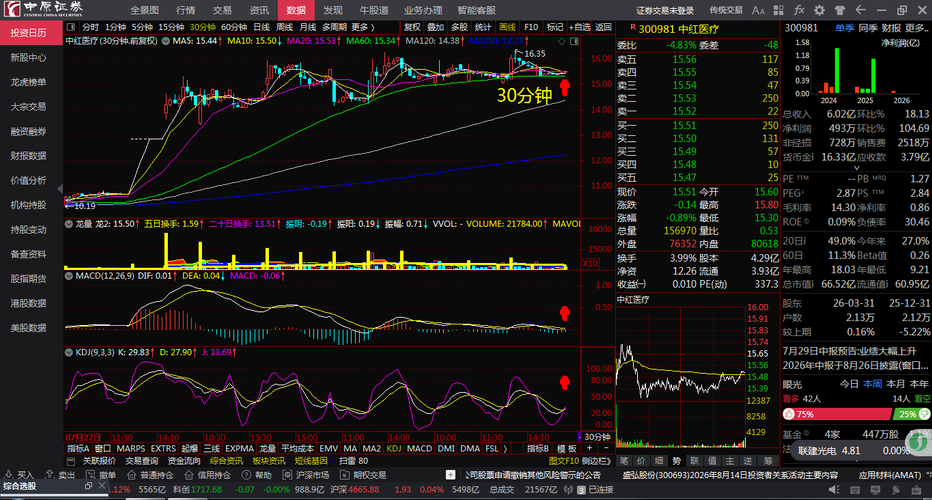Click 传统交易 link
This screenshot has height=500, width=932.
pyautogui.click(x=726, y=10)
